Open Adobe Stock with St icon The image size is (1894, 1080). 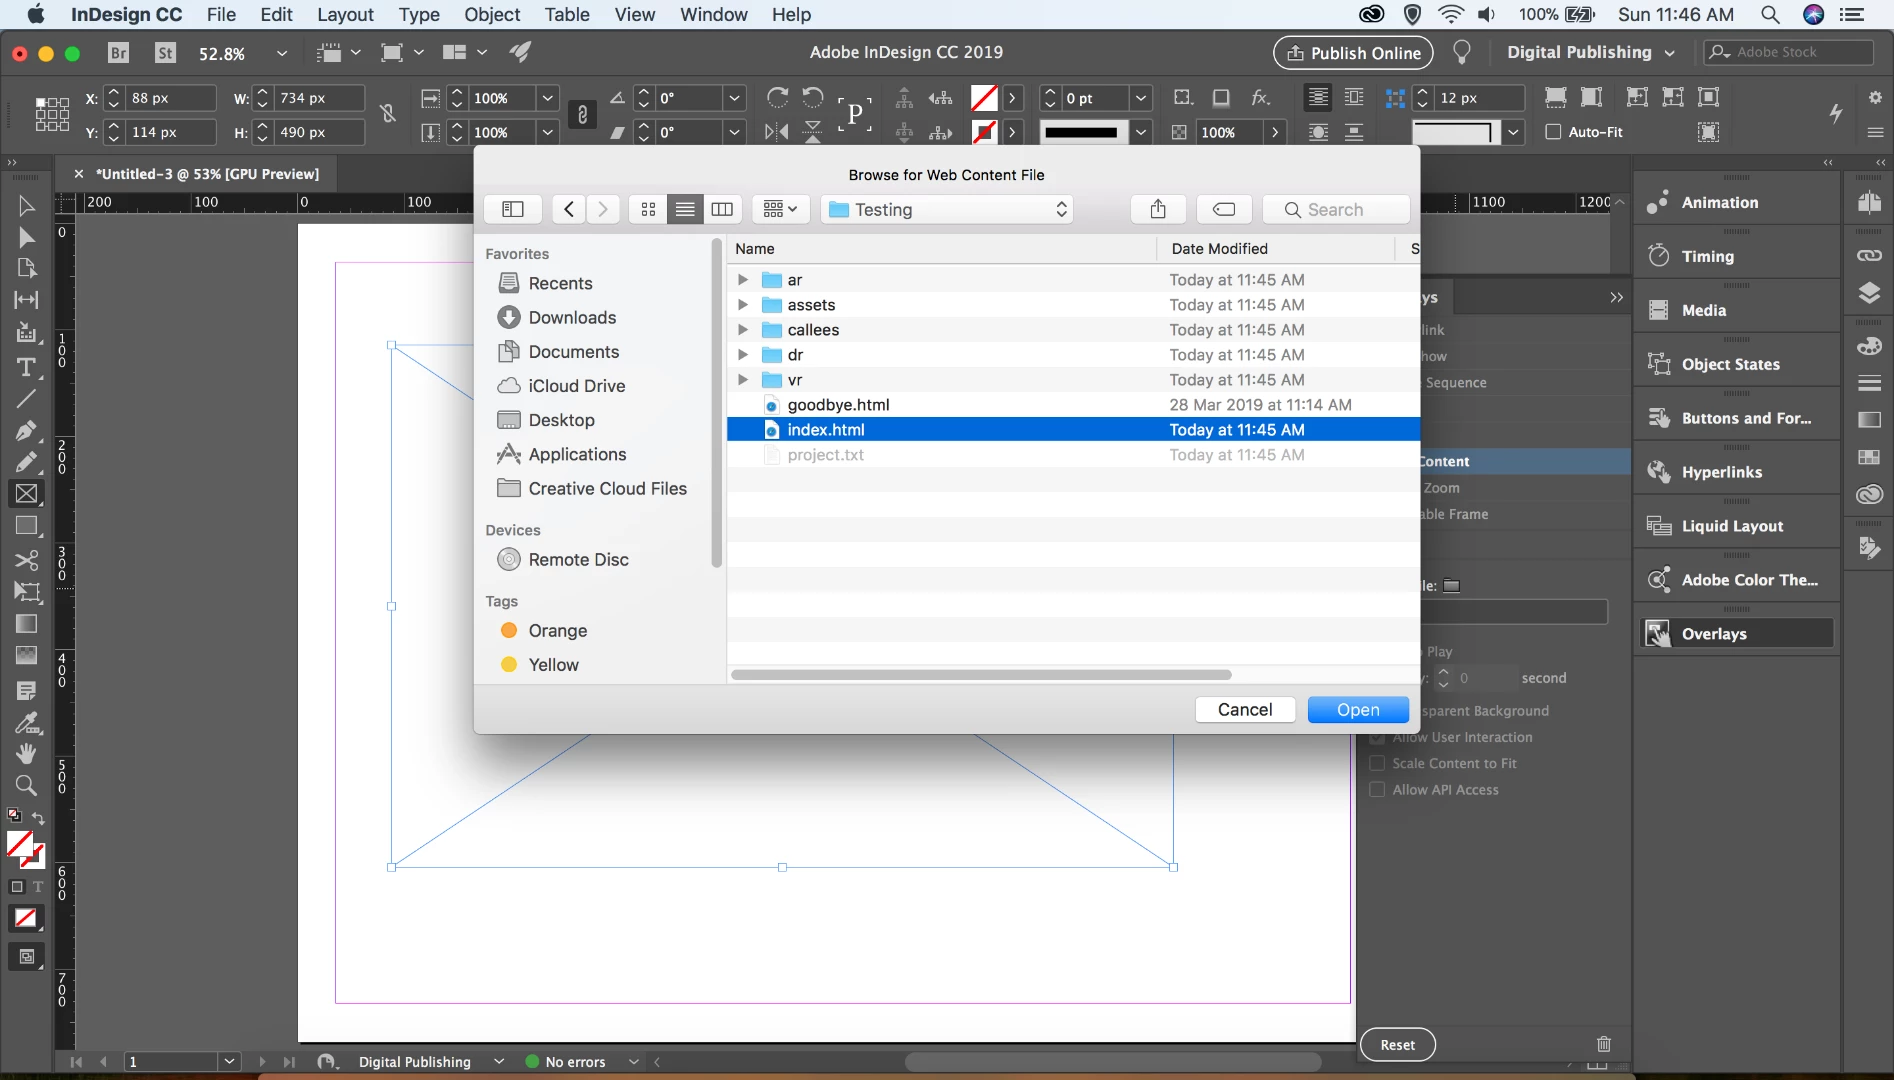pos(165,53)
